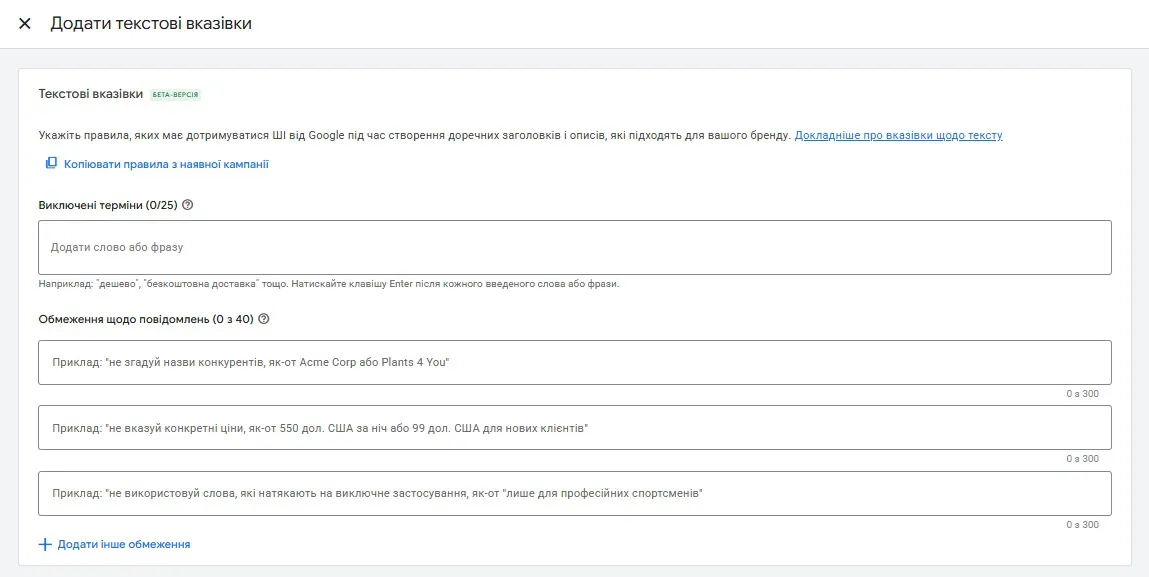Focus the restriction field about професійних спортсменів
1149x577 pixels.
[574, 493]
